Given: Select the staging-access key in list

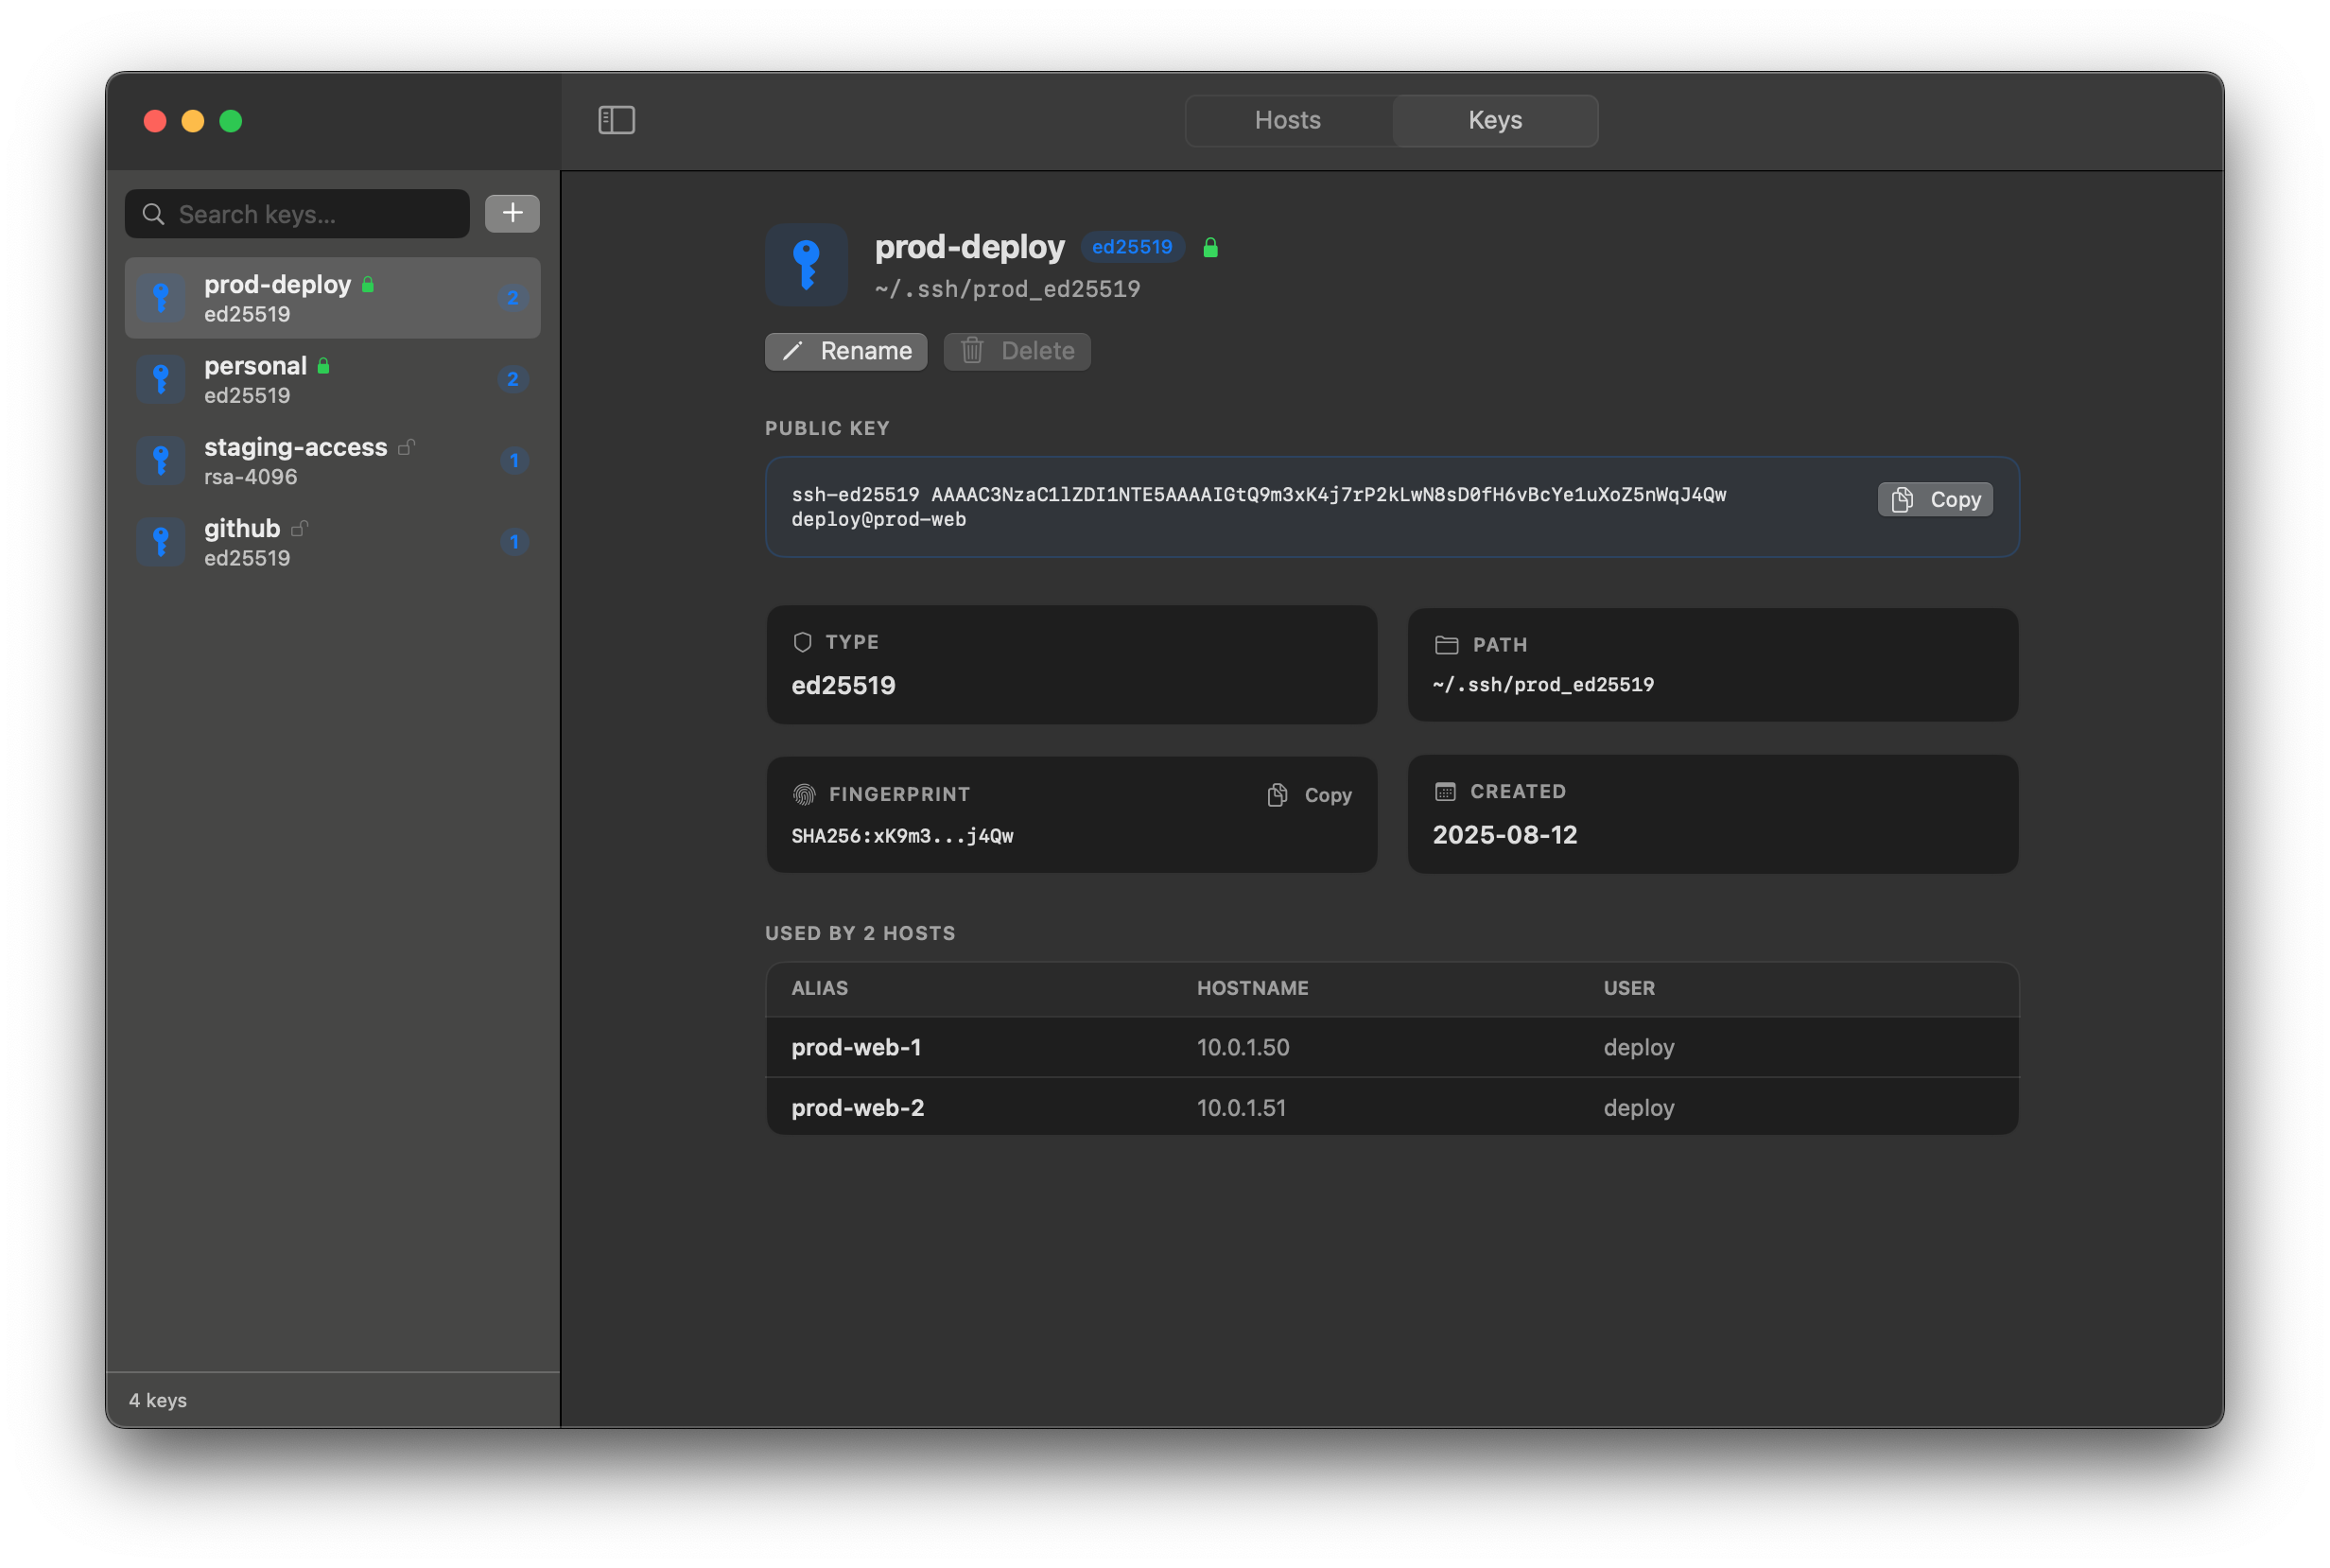Looking at the screenshot, I should 332,461.
